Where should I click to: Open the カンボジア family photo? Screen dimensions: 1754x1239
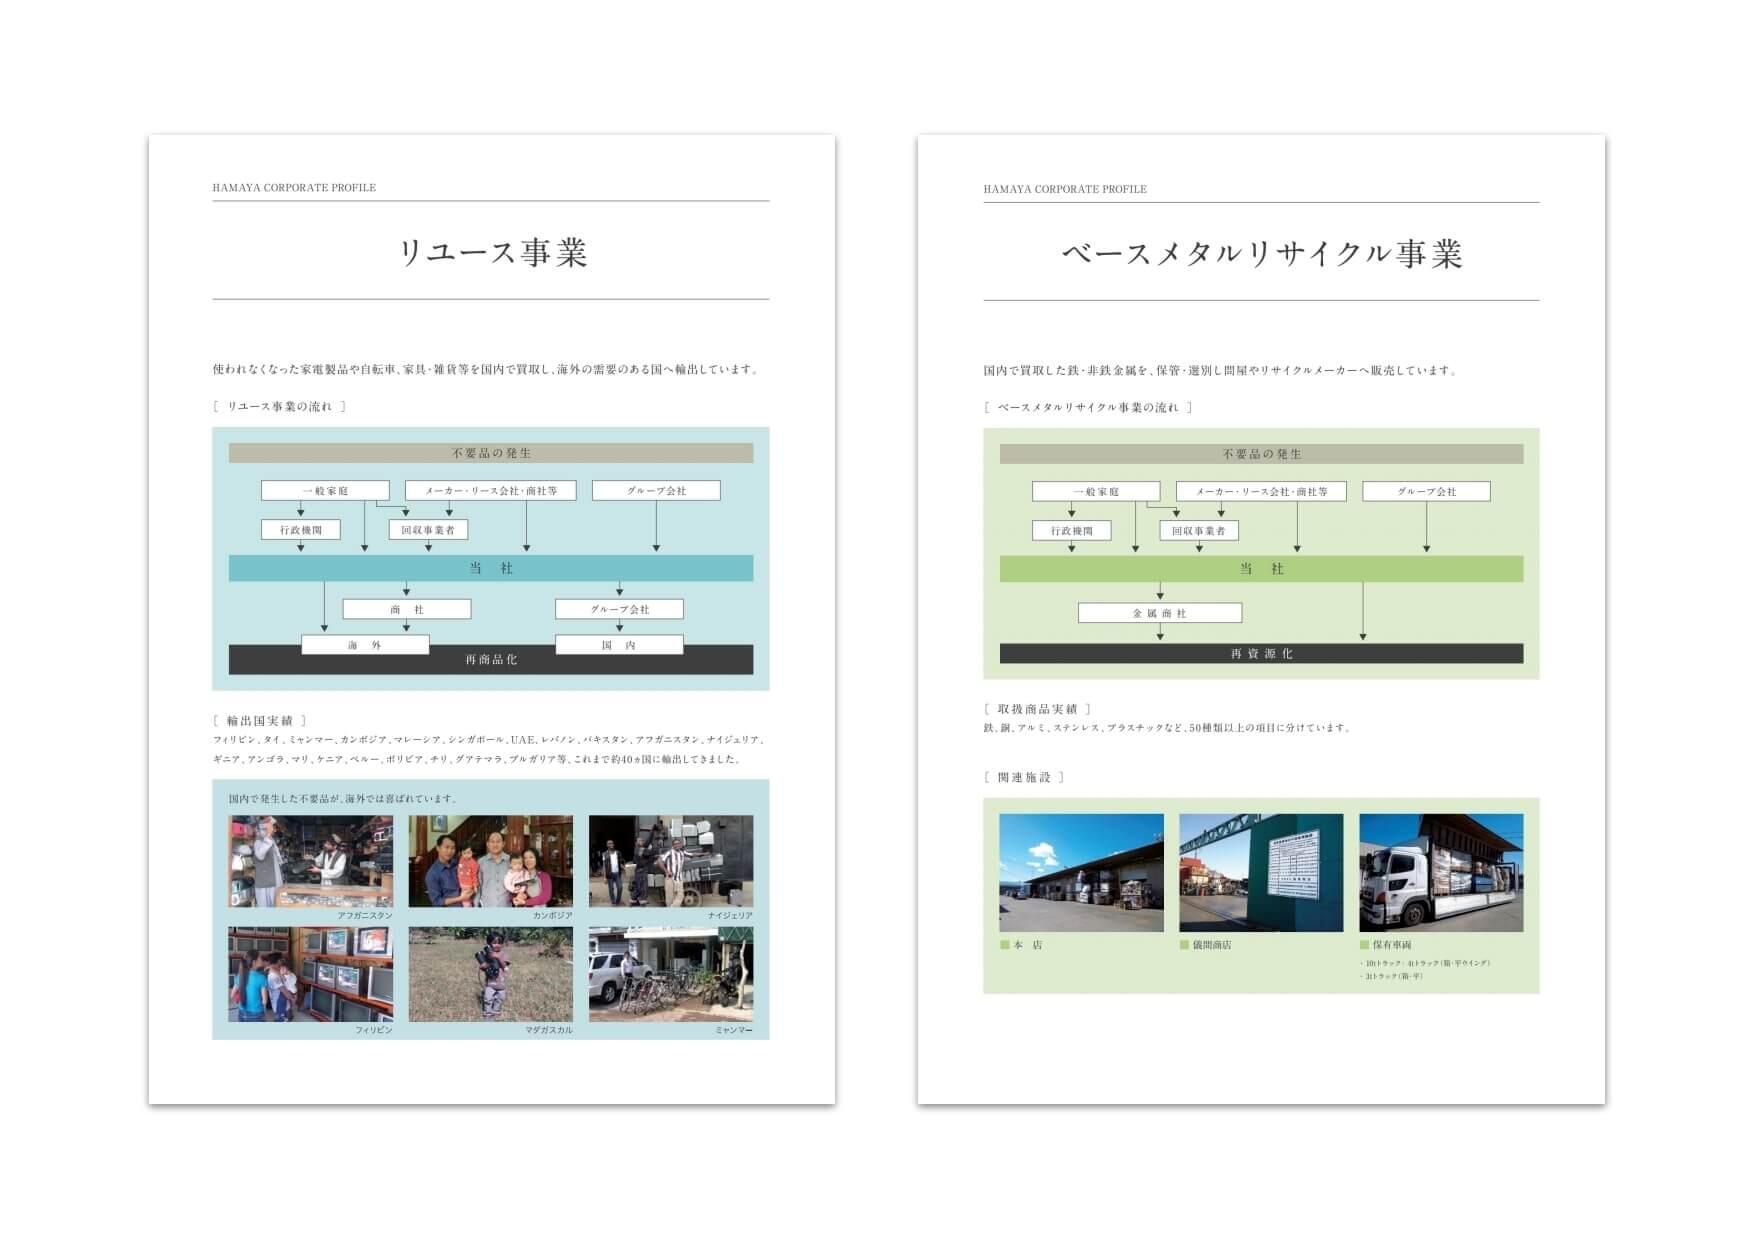click(x=490, y=861)
